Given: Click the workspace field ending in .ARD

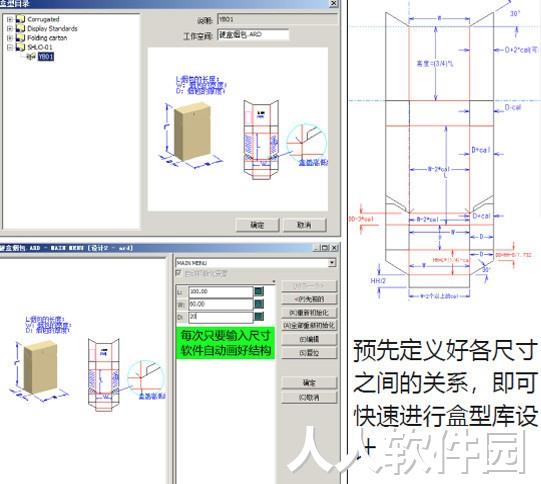Looking at the screenshot, I should click(x=253, y=35).
